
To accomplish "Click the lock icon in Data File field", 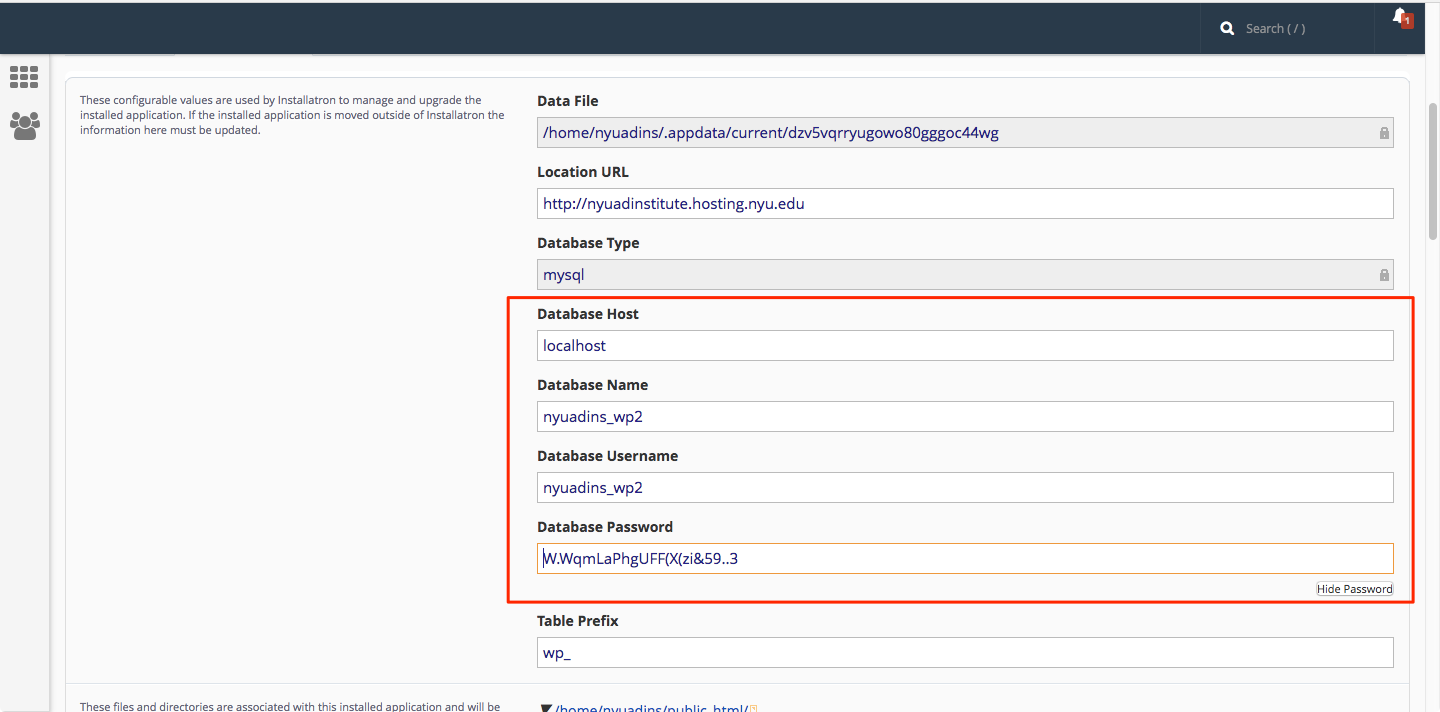I will point(1384,133).
